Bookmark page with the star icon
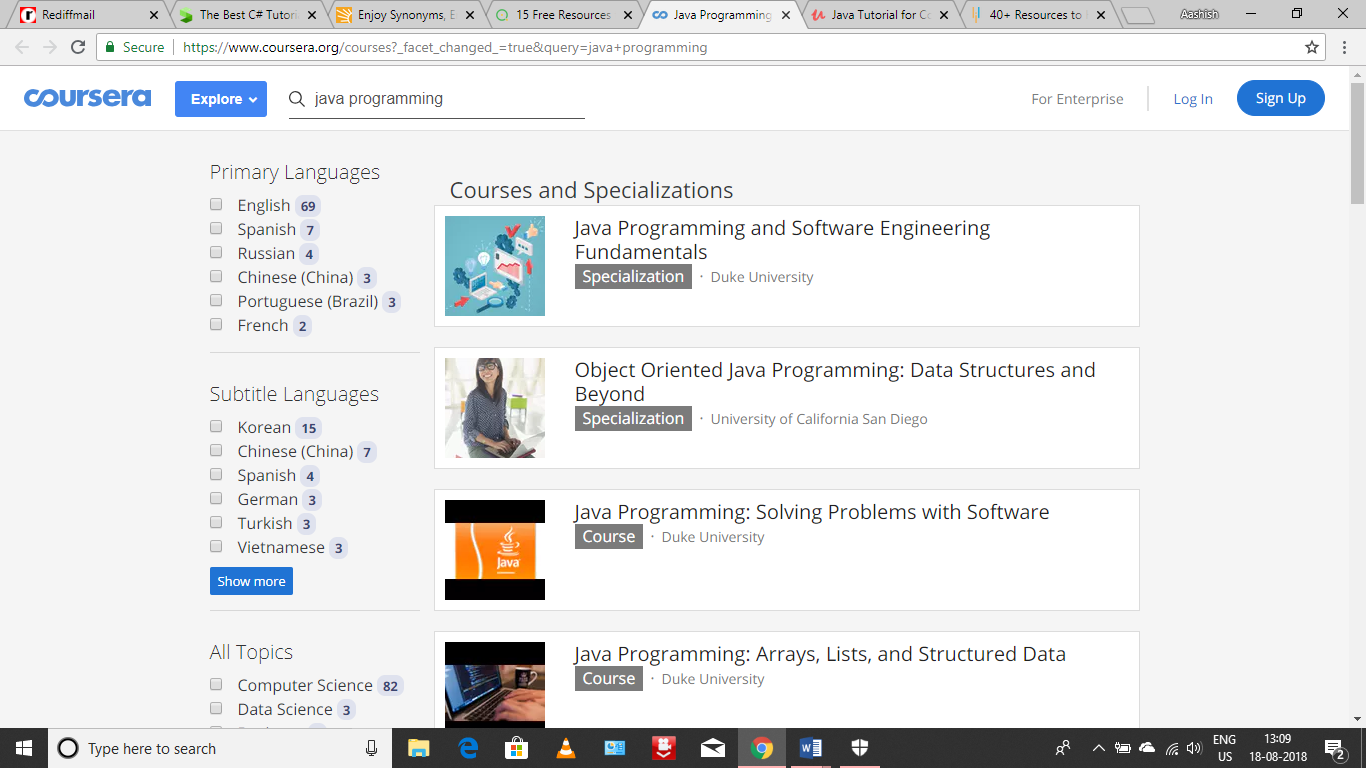The width and height of the screenshot is (1366, 768). click(1312, 47)
